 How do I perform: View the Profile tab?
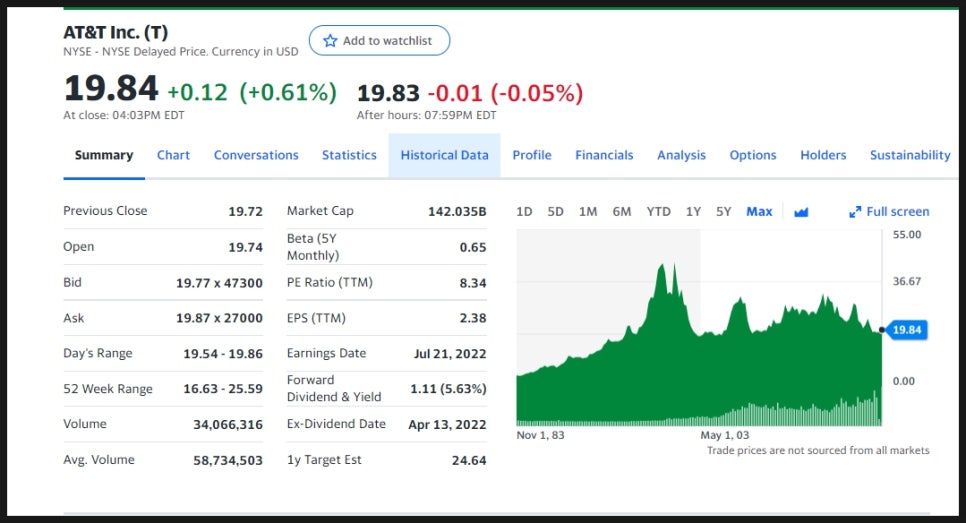[x=532, y=155]
